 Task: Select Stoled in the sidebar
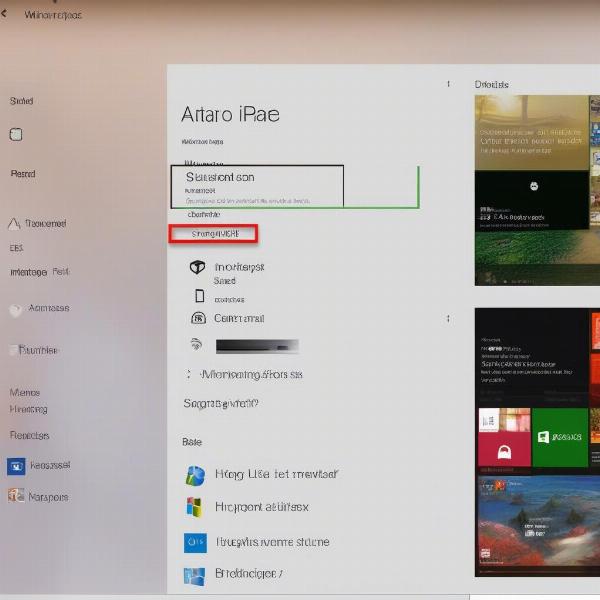pos(21,101)
